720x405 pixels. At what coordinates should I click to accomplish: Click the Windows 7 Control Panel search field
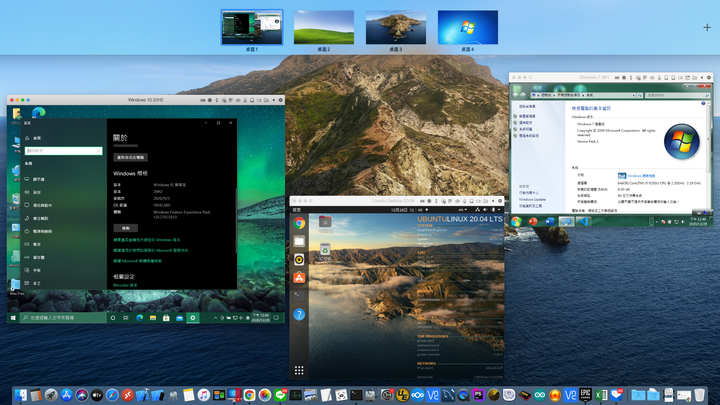(x=677, y=95)
